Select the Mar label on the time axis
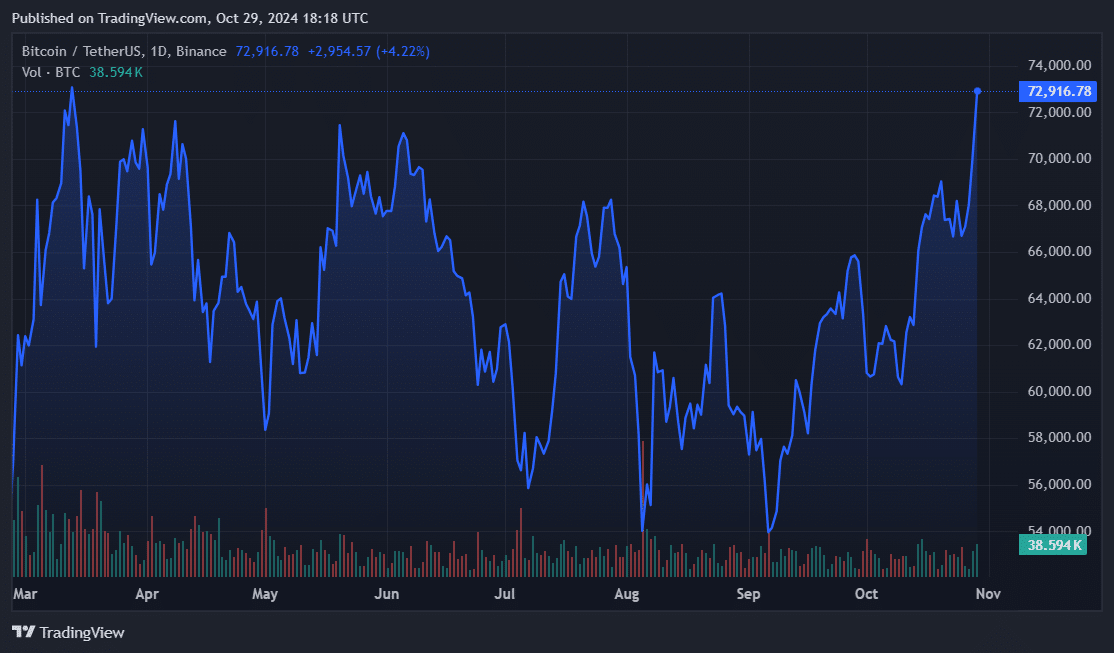This screenshot has height=653, width=1114. (x=25, y=594)
